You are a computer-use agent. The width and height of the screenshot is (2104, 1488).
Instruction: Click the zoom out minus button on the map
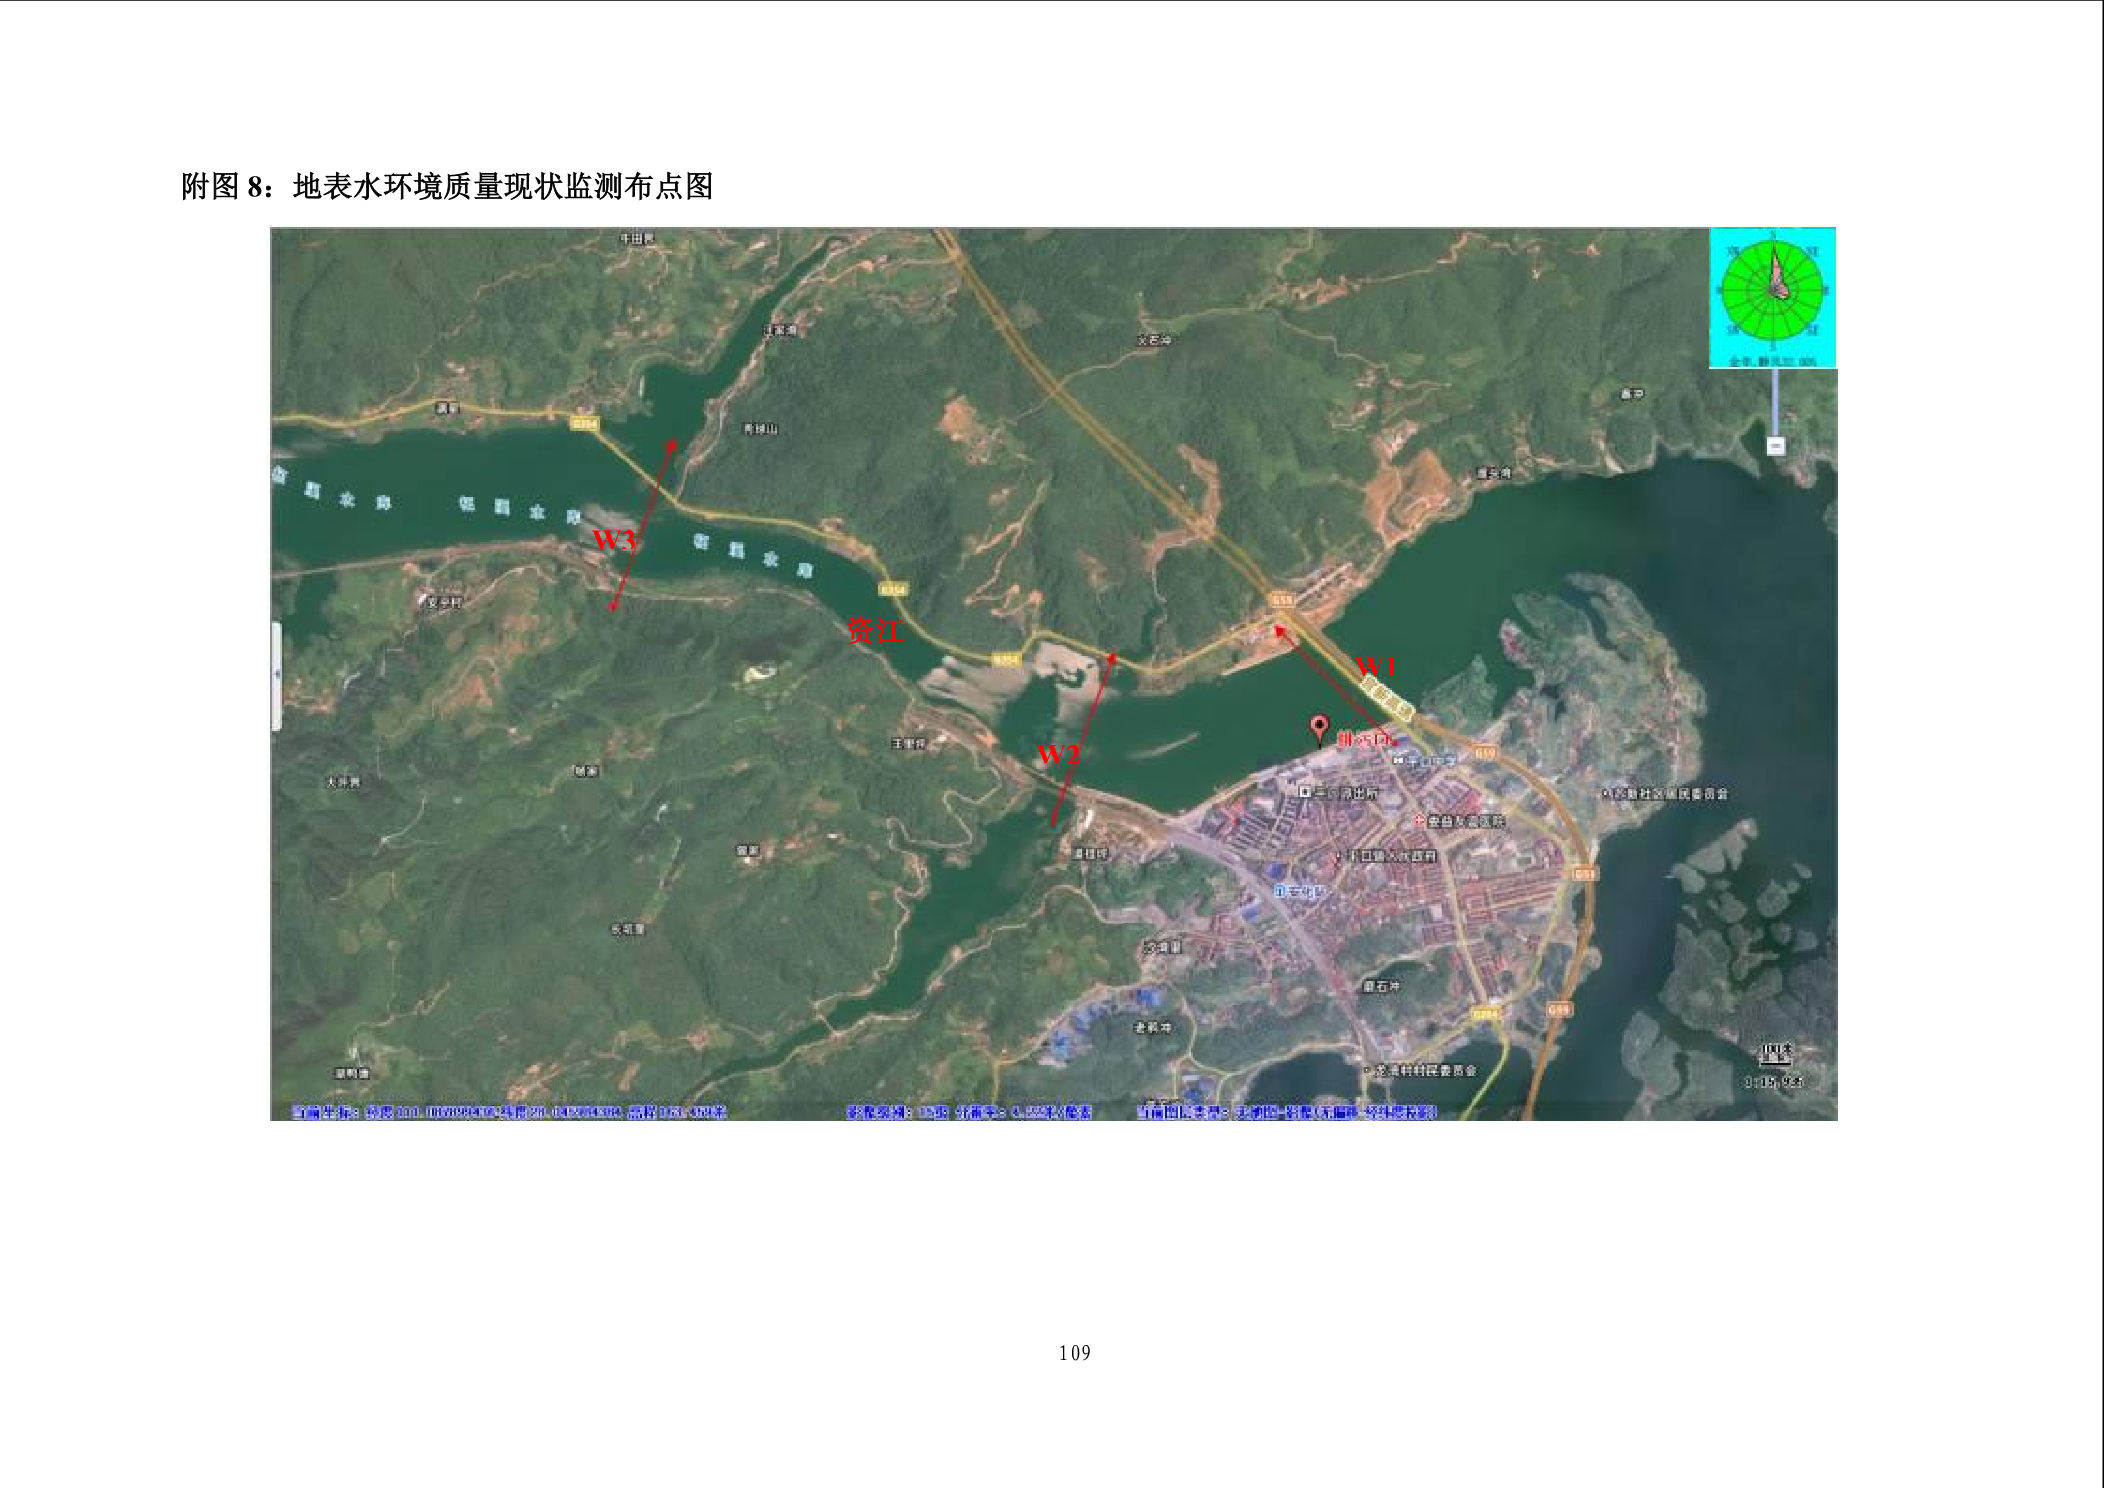1775,446
